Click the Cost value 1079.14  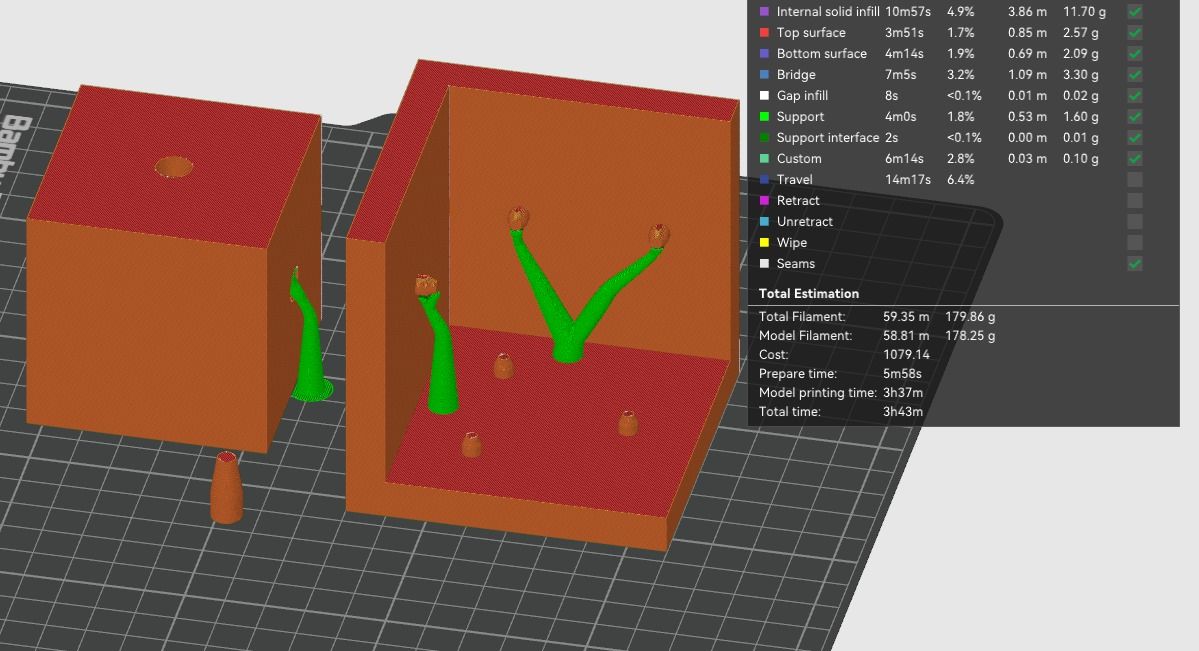[x=906, y=355]
